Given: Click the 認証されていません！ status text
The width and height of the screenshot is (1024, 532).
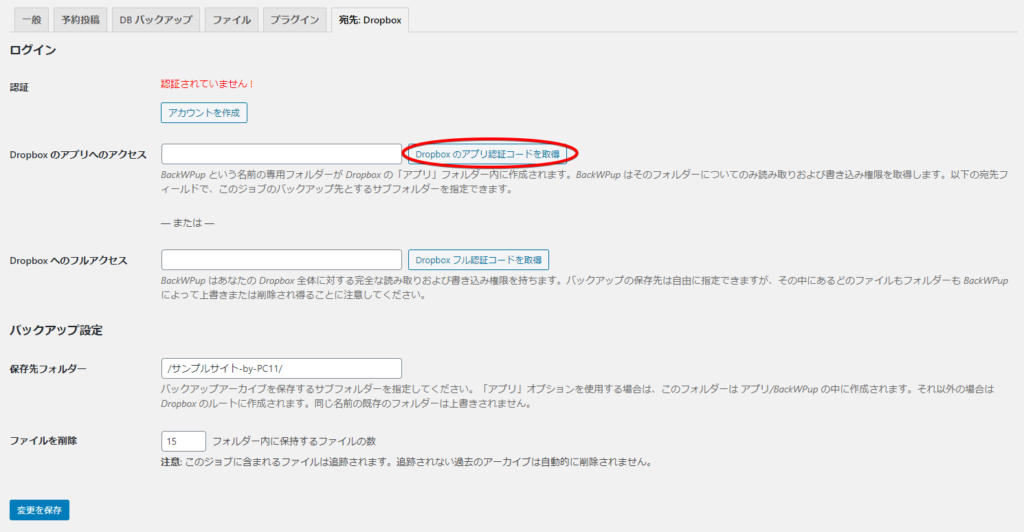Looking at the screenshot, I should [208, 84].
